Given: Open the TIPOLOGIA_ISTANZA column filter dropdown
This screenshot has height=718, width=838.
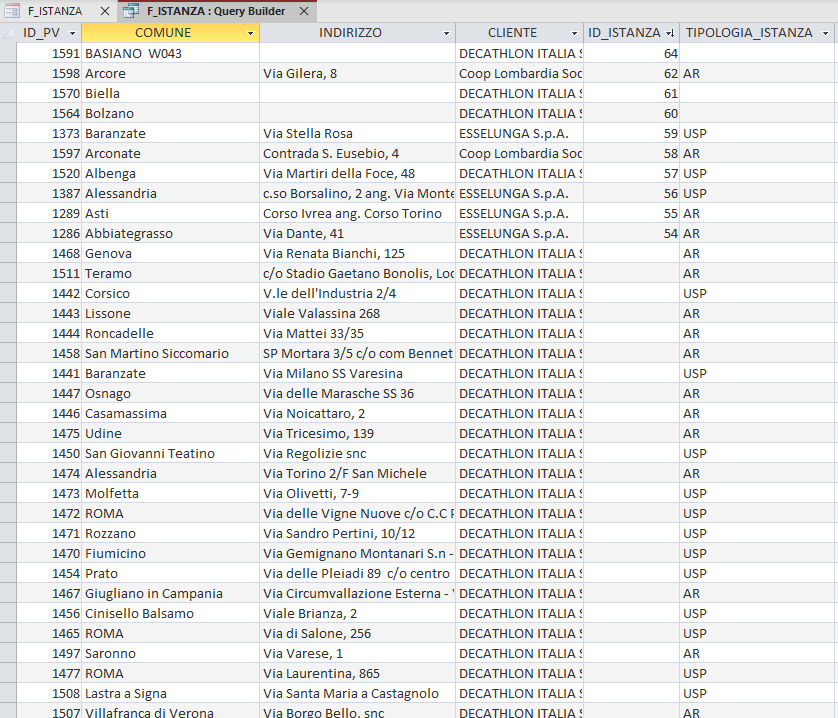Looking at the screenshot, I should (x=826, y=33).
